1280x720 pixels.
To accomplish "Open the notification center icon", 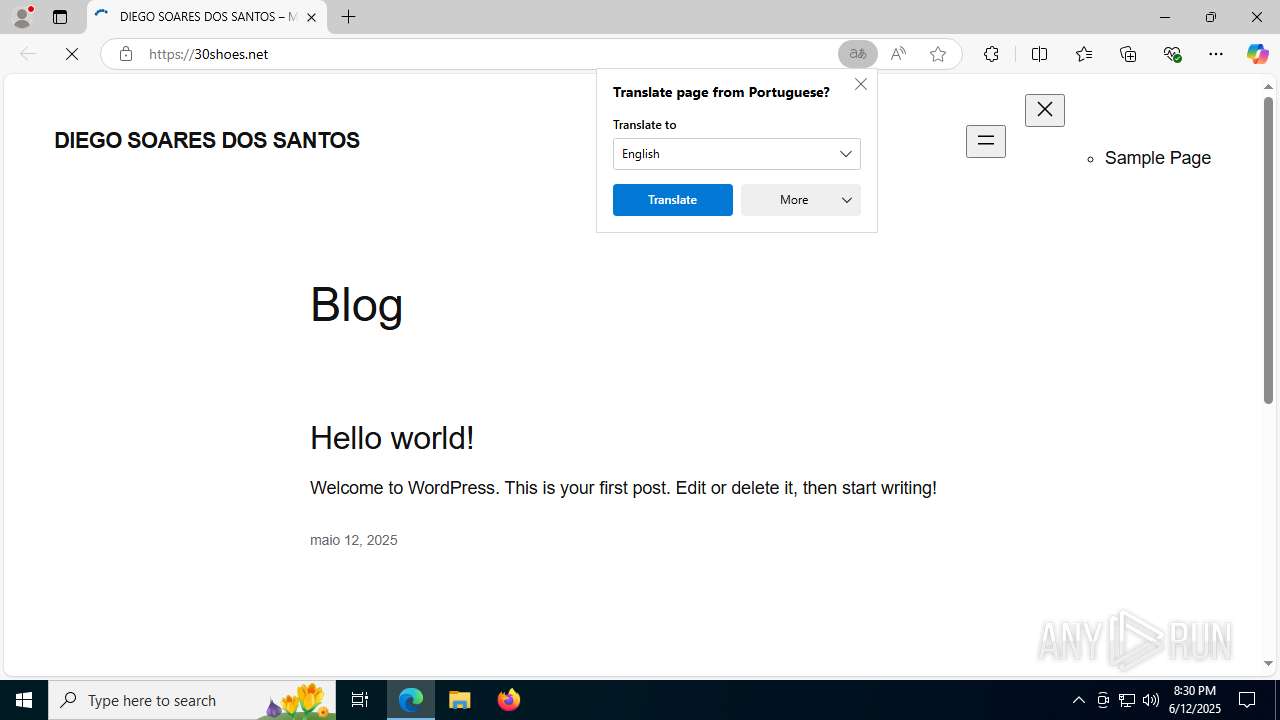I will tap(1247, 700).
